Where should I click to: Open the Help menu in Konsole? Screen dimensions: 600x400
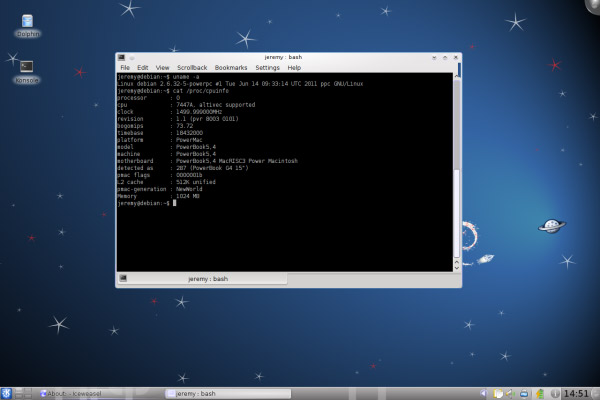pos(294,68)
